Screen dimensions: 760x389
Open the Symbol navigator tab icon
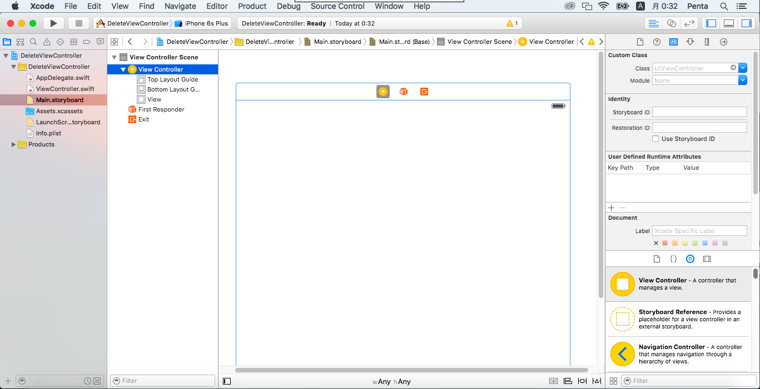click(20, 42)
